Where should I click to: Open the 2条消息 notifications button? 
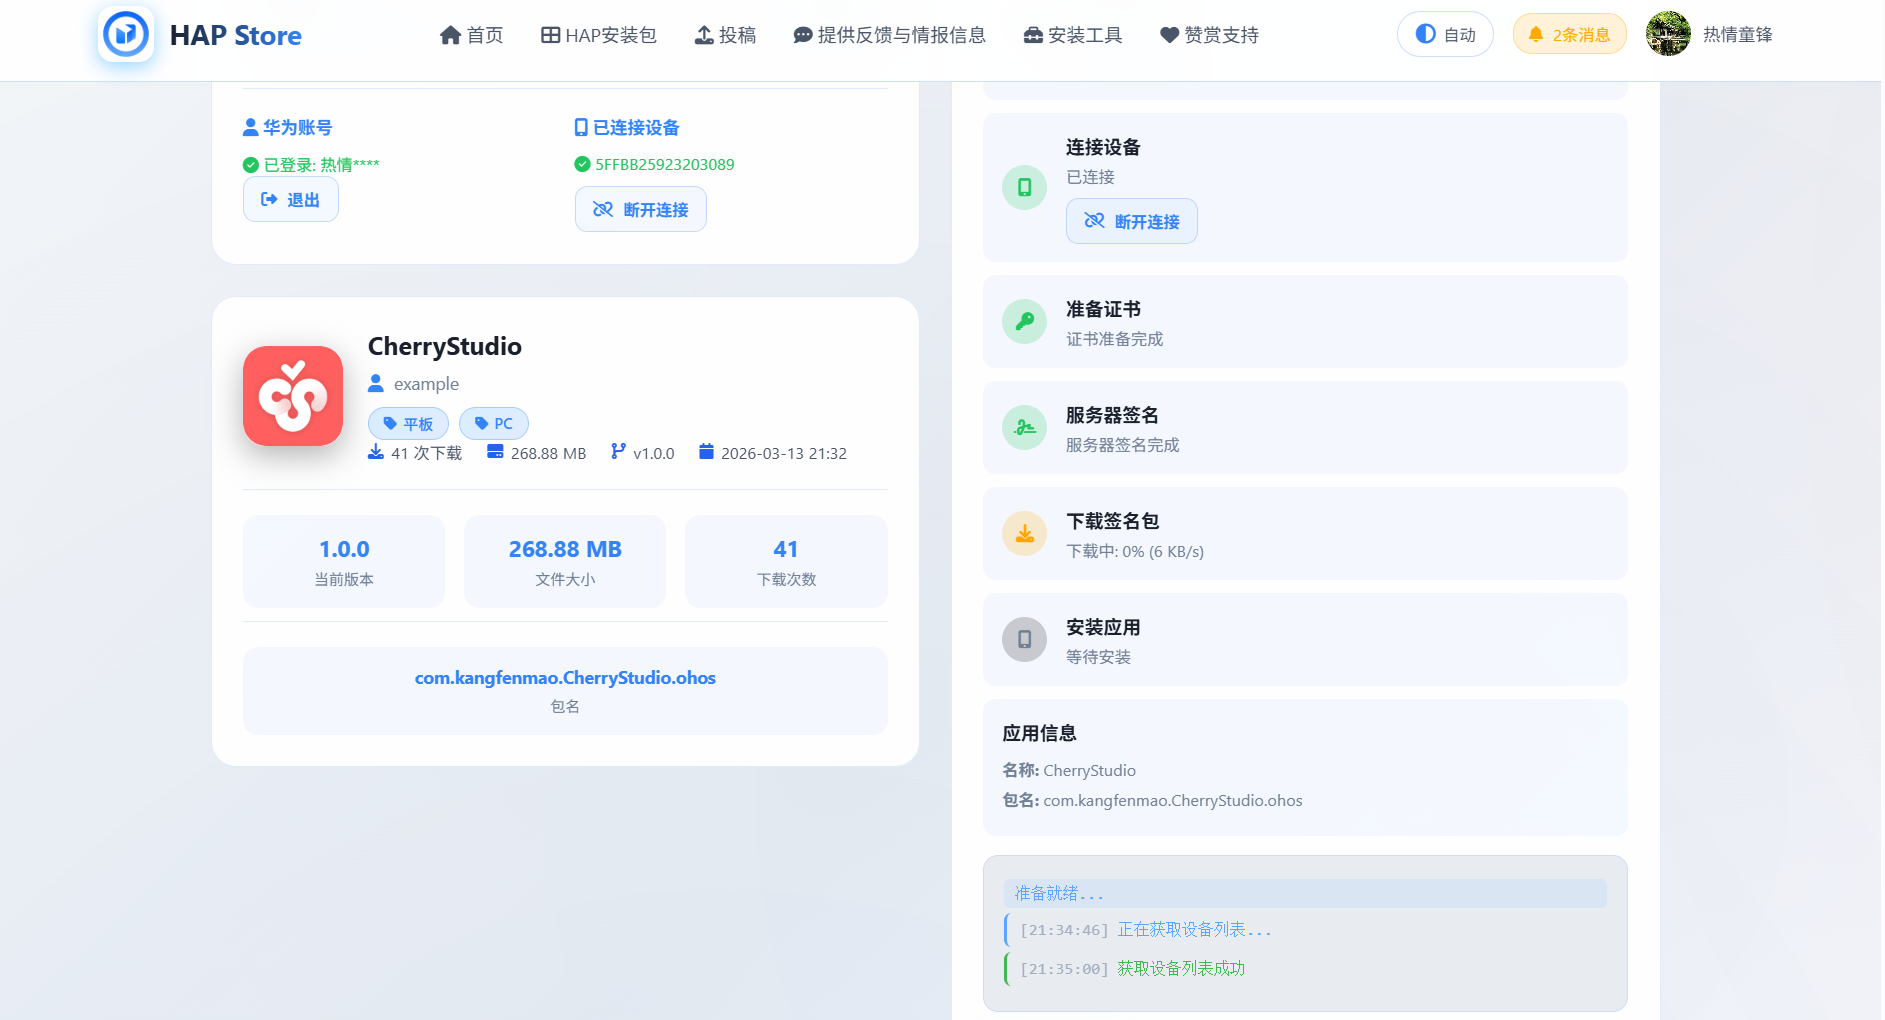coord(1569,34)
